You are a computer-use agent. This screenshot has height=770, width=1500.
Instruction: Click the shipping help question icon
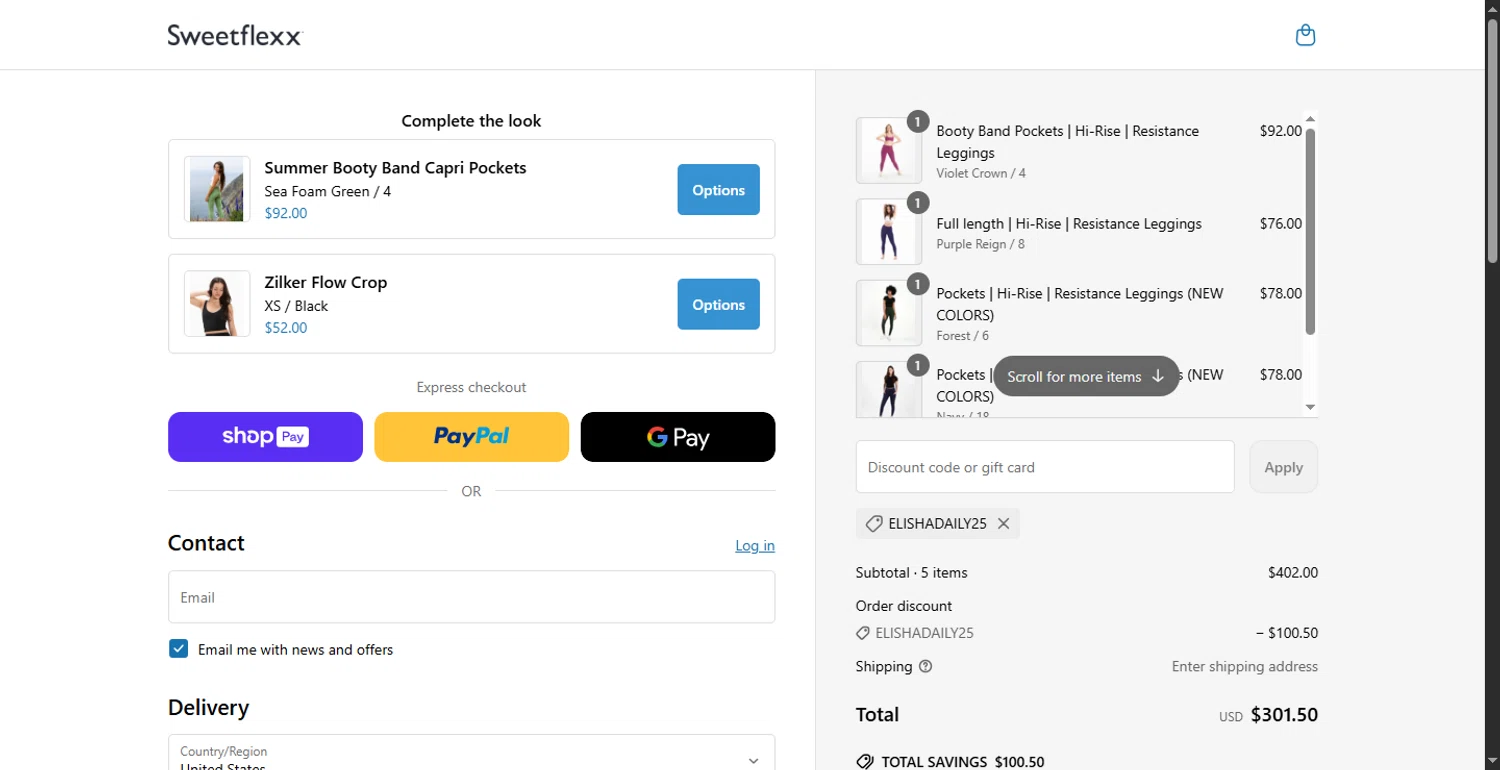[925, 667]
